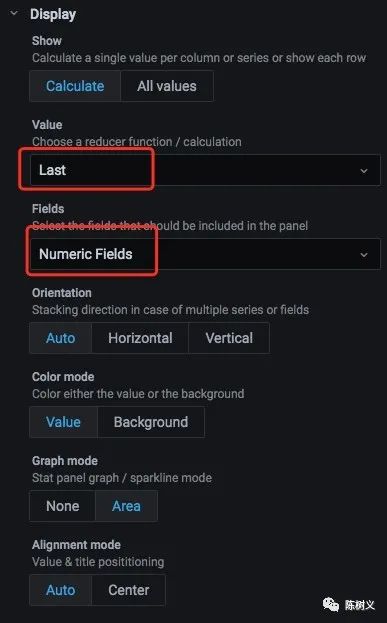Switch Show option to All values
The width and height of the screenshot is (387, 623).
click(167, 86)
